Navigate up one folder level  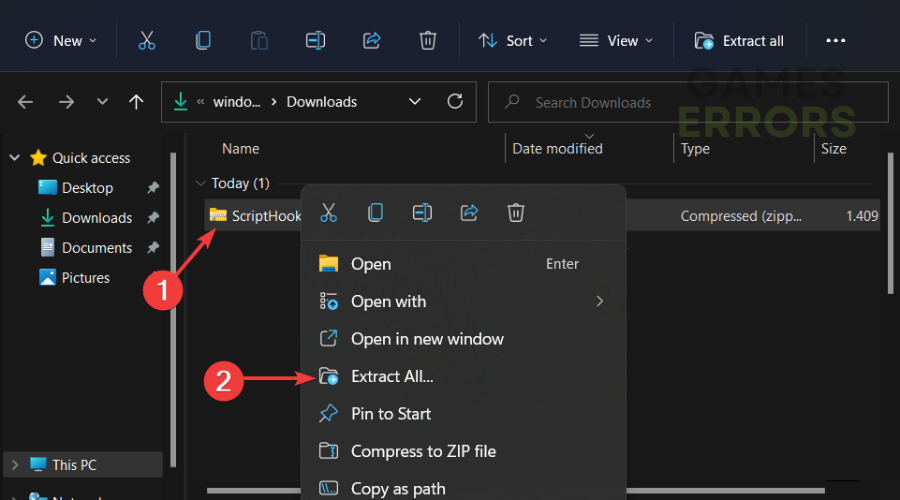[x=137, y=102]
